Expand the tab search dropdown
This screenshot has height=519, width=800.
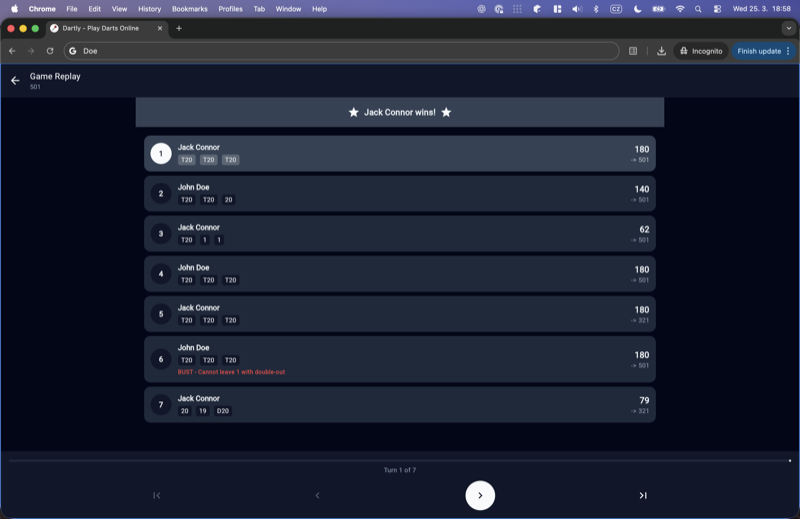point(789,29)
